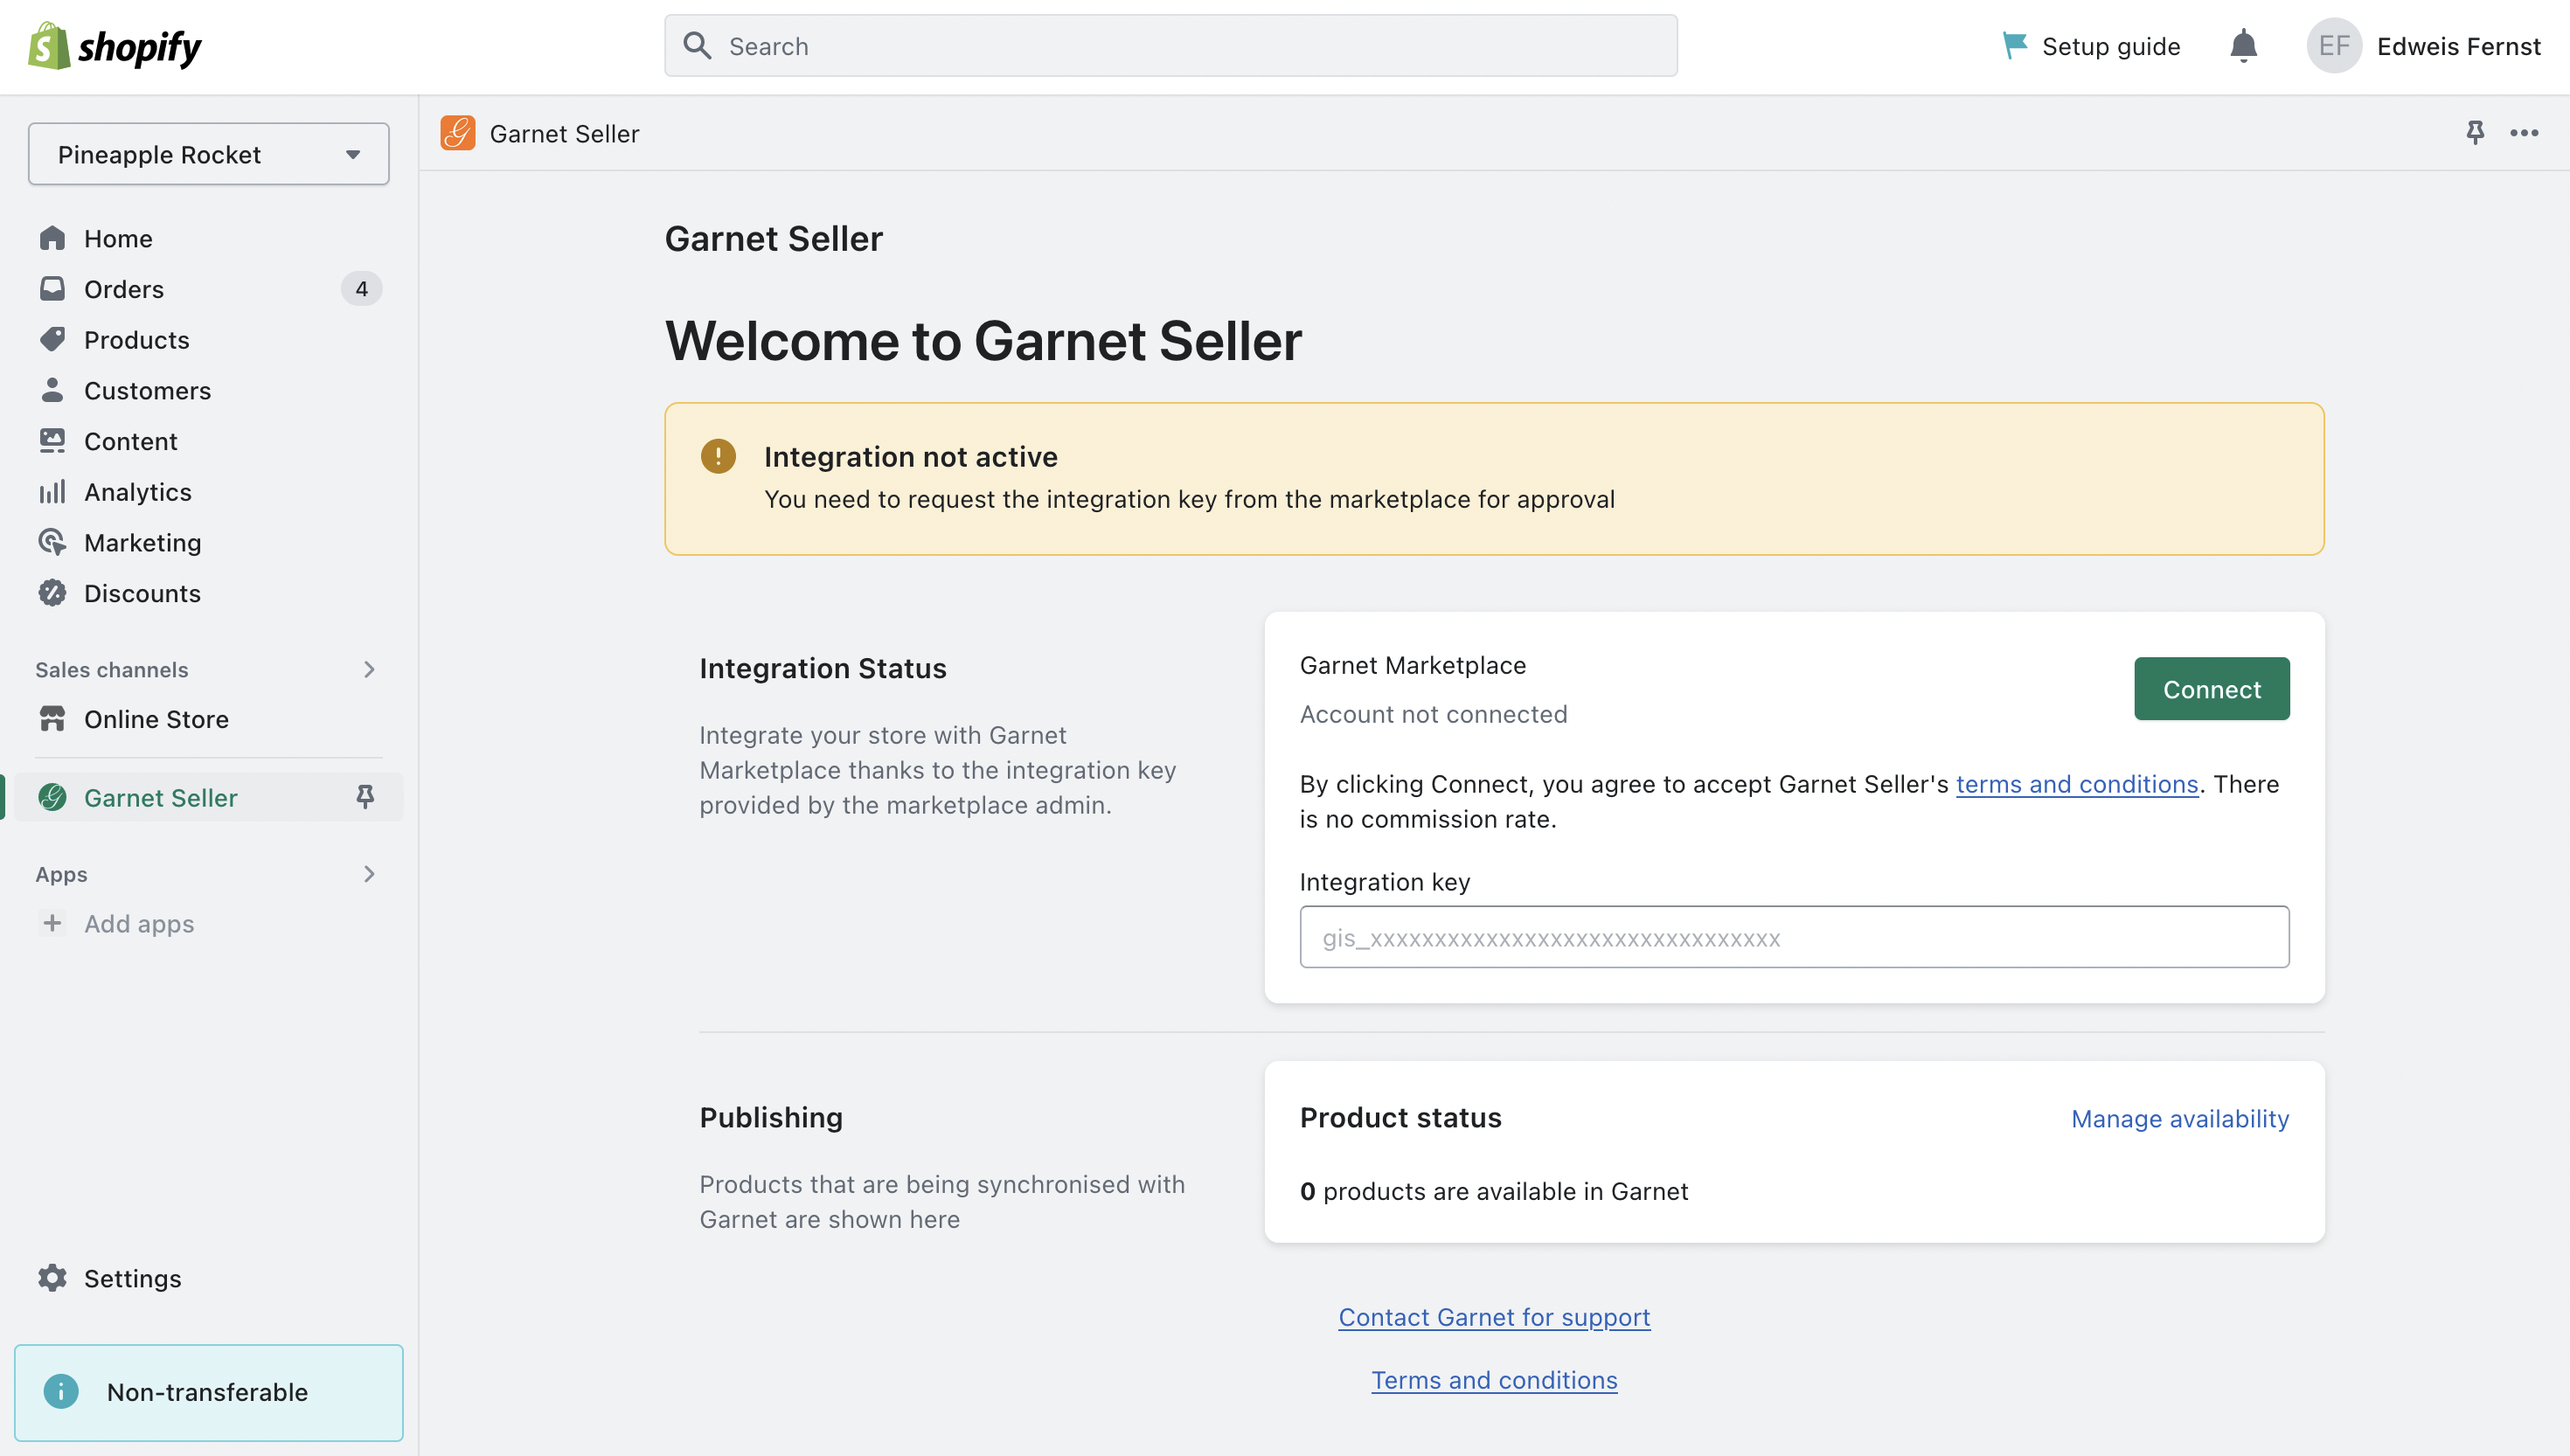Screen dimensions: 2570x1456
Task: Expand the Apps section chevron
Action: [369, 874]
